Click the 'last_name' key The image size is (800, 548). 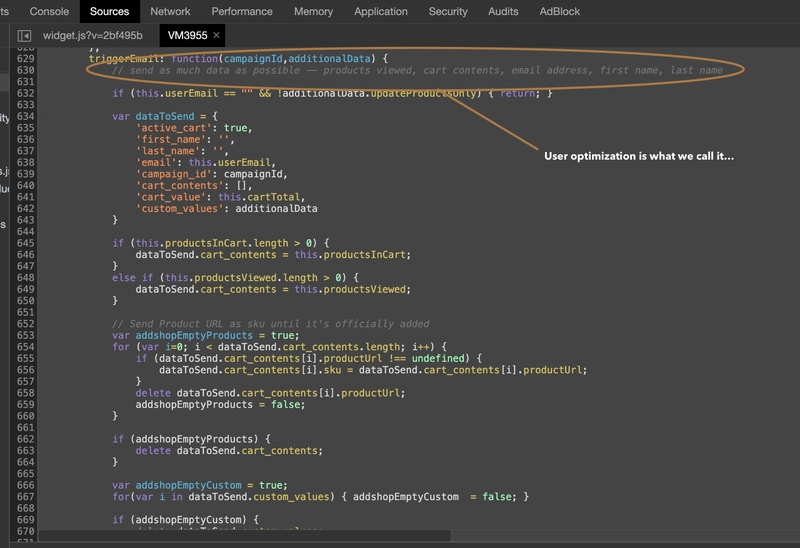coord(168,151)
